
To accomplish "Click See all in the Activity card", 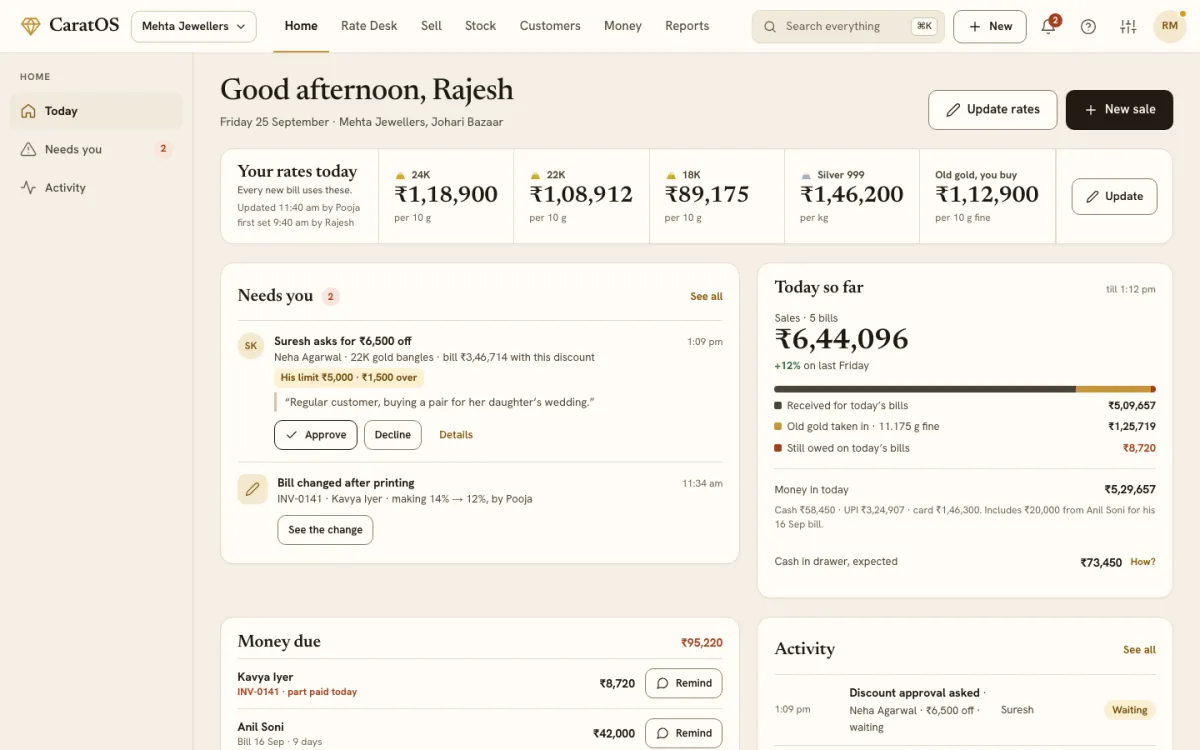I will (x=1139, y=649).
